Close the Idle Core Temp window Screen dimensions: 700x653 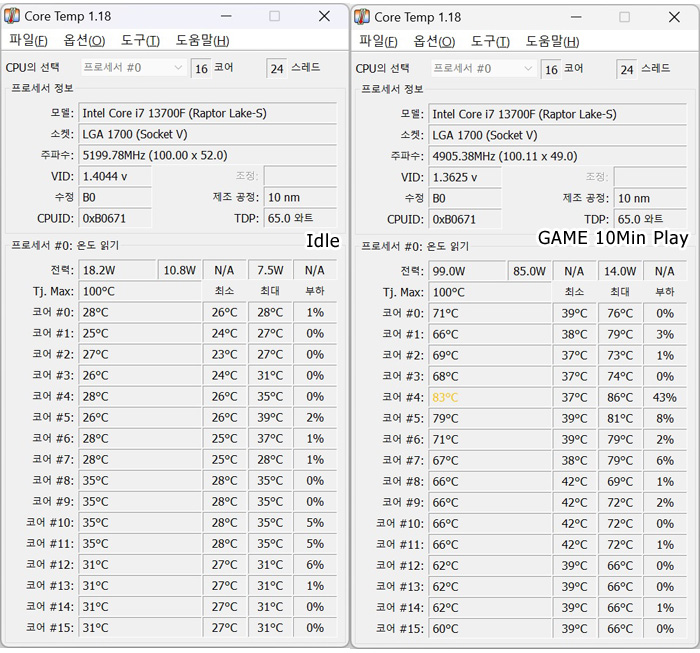(325, 16)
